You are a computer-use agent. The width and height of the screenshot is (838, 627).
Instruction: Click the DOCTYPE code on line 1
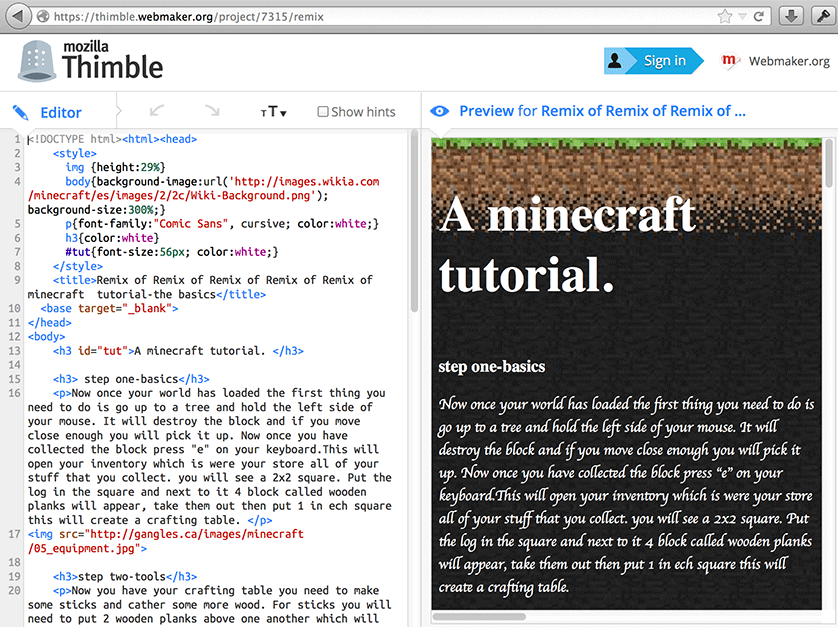pyautogui.click(x=75, y=139)
